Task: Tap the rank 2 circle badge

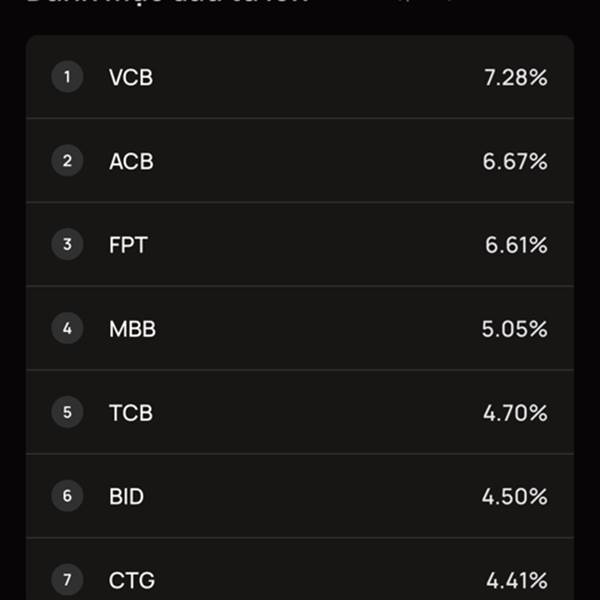Action: [x=67, y=160]
